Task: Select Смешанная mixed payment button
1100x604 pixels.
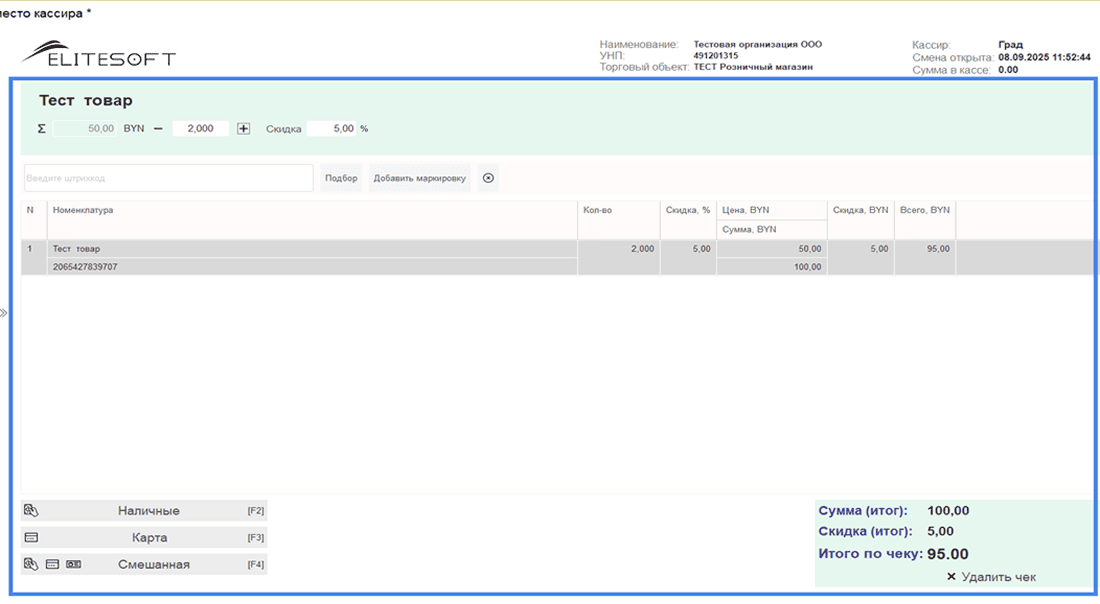Action: (153, 565)
